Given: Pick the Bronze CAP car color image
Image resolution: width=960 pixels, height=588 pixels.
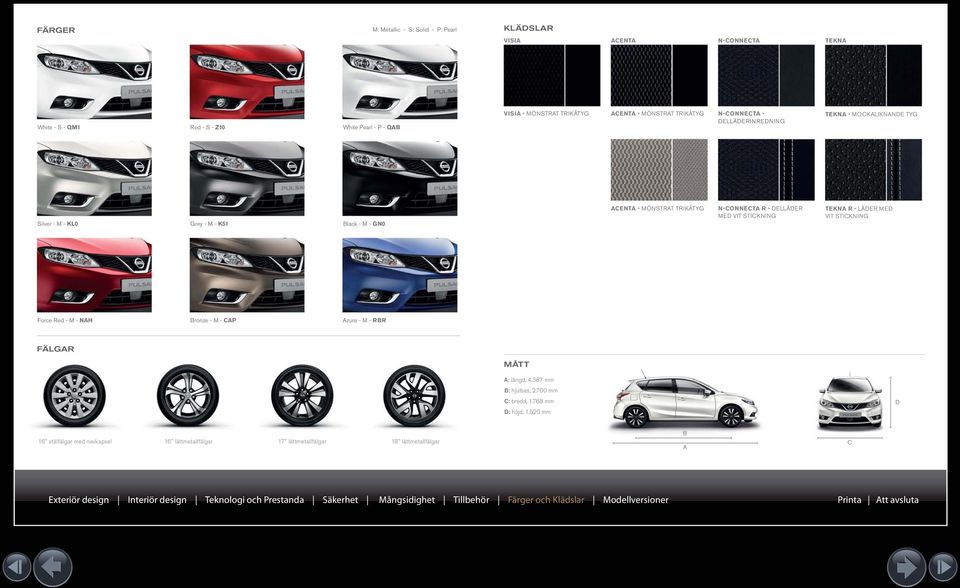Looking at the screenshot, I should (x=247, y=275).
